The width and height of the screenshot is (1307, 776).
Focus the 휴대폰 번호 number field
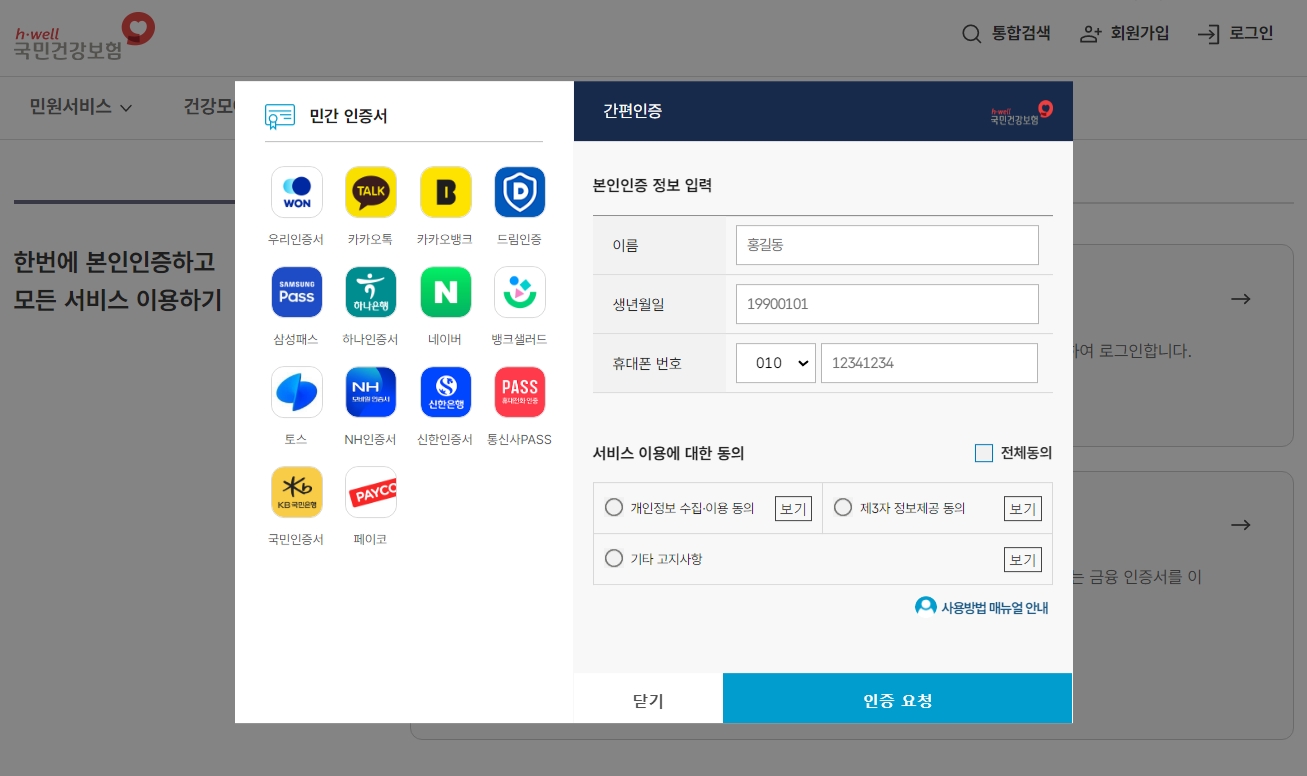point(929,363)
